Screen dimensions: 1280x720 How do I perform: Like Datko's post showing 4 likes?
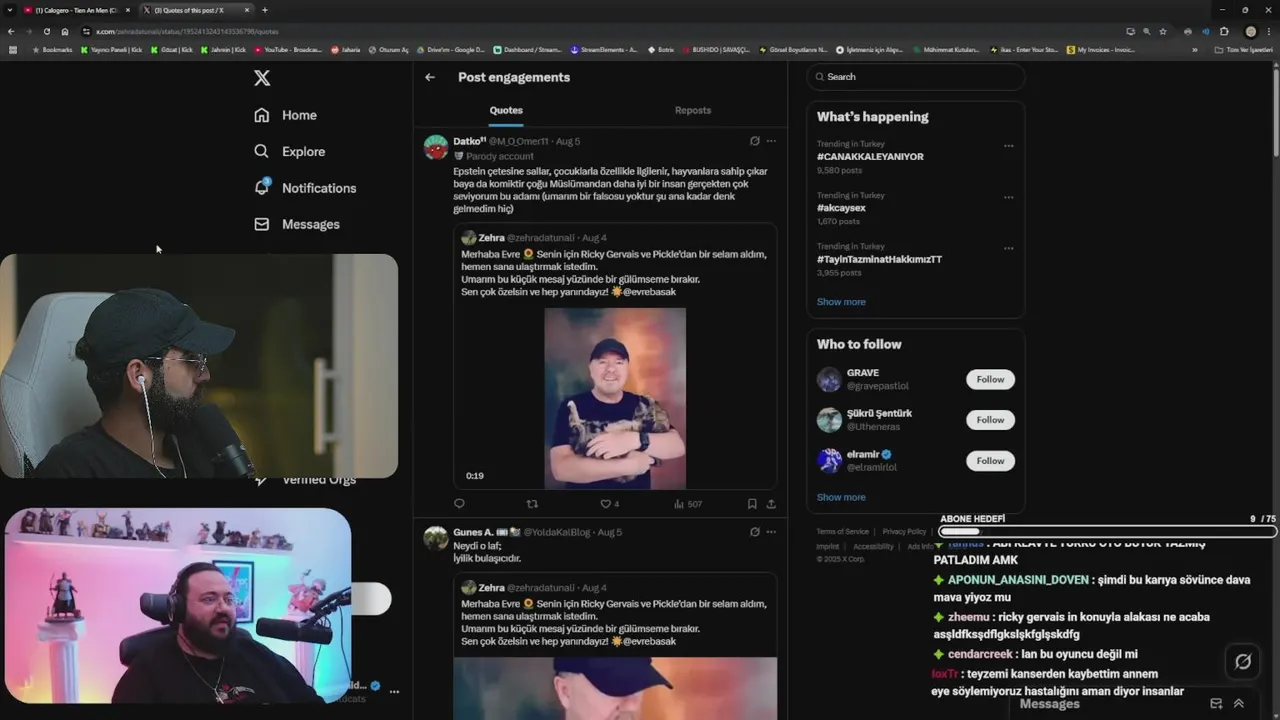pyautogui.click(x=609, y=504)
